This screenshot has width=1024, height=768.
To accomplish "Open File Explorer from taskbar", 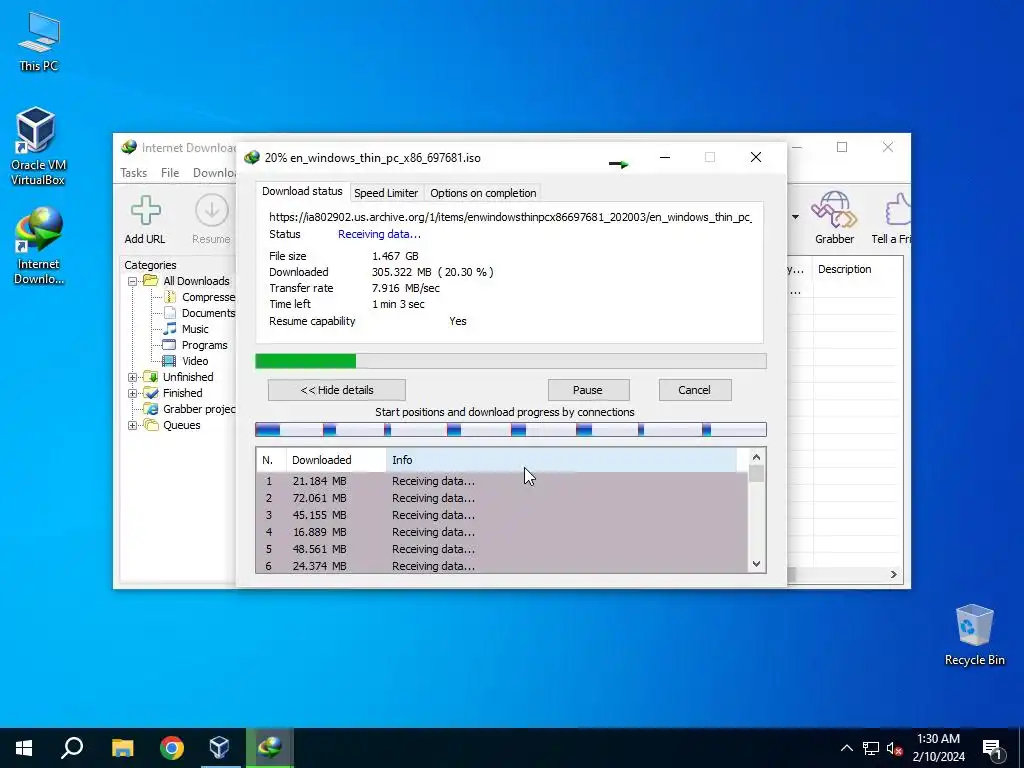I will [122, 748].
